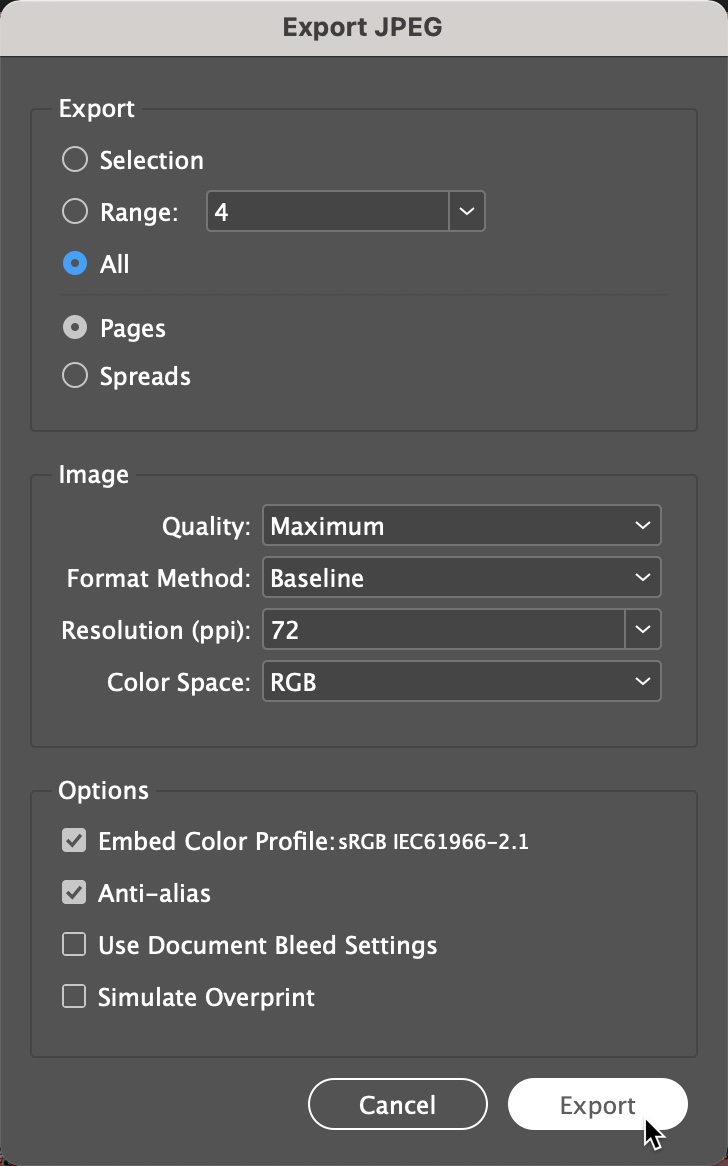Expand the Range dropdown arrow
728x1166 pixels.
point(467,211)
